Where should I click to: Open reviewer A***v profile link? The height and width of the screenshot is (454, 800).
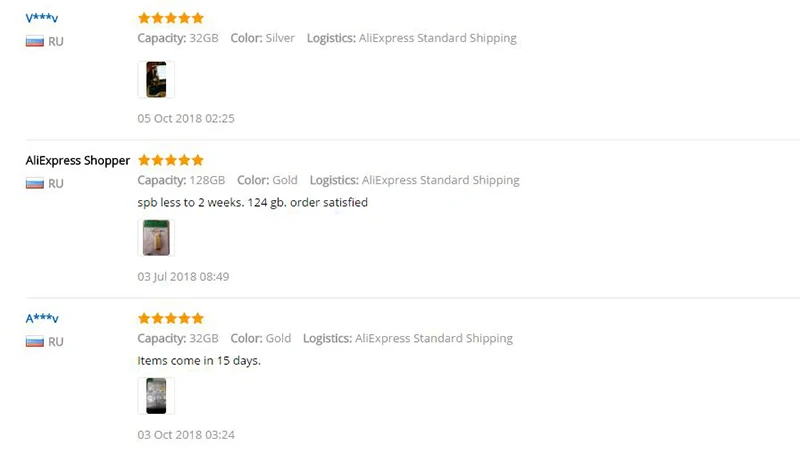tap(42, 319)
